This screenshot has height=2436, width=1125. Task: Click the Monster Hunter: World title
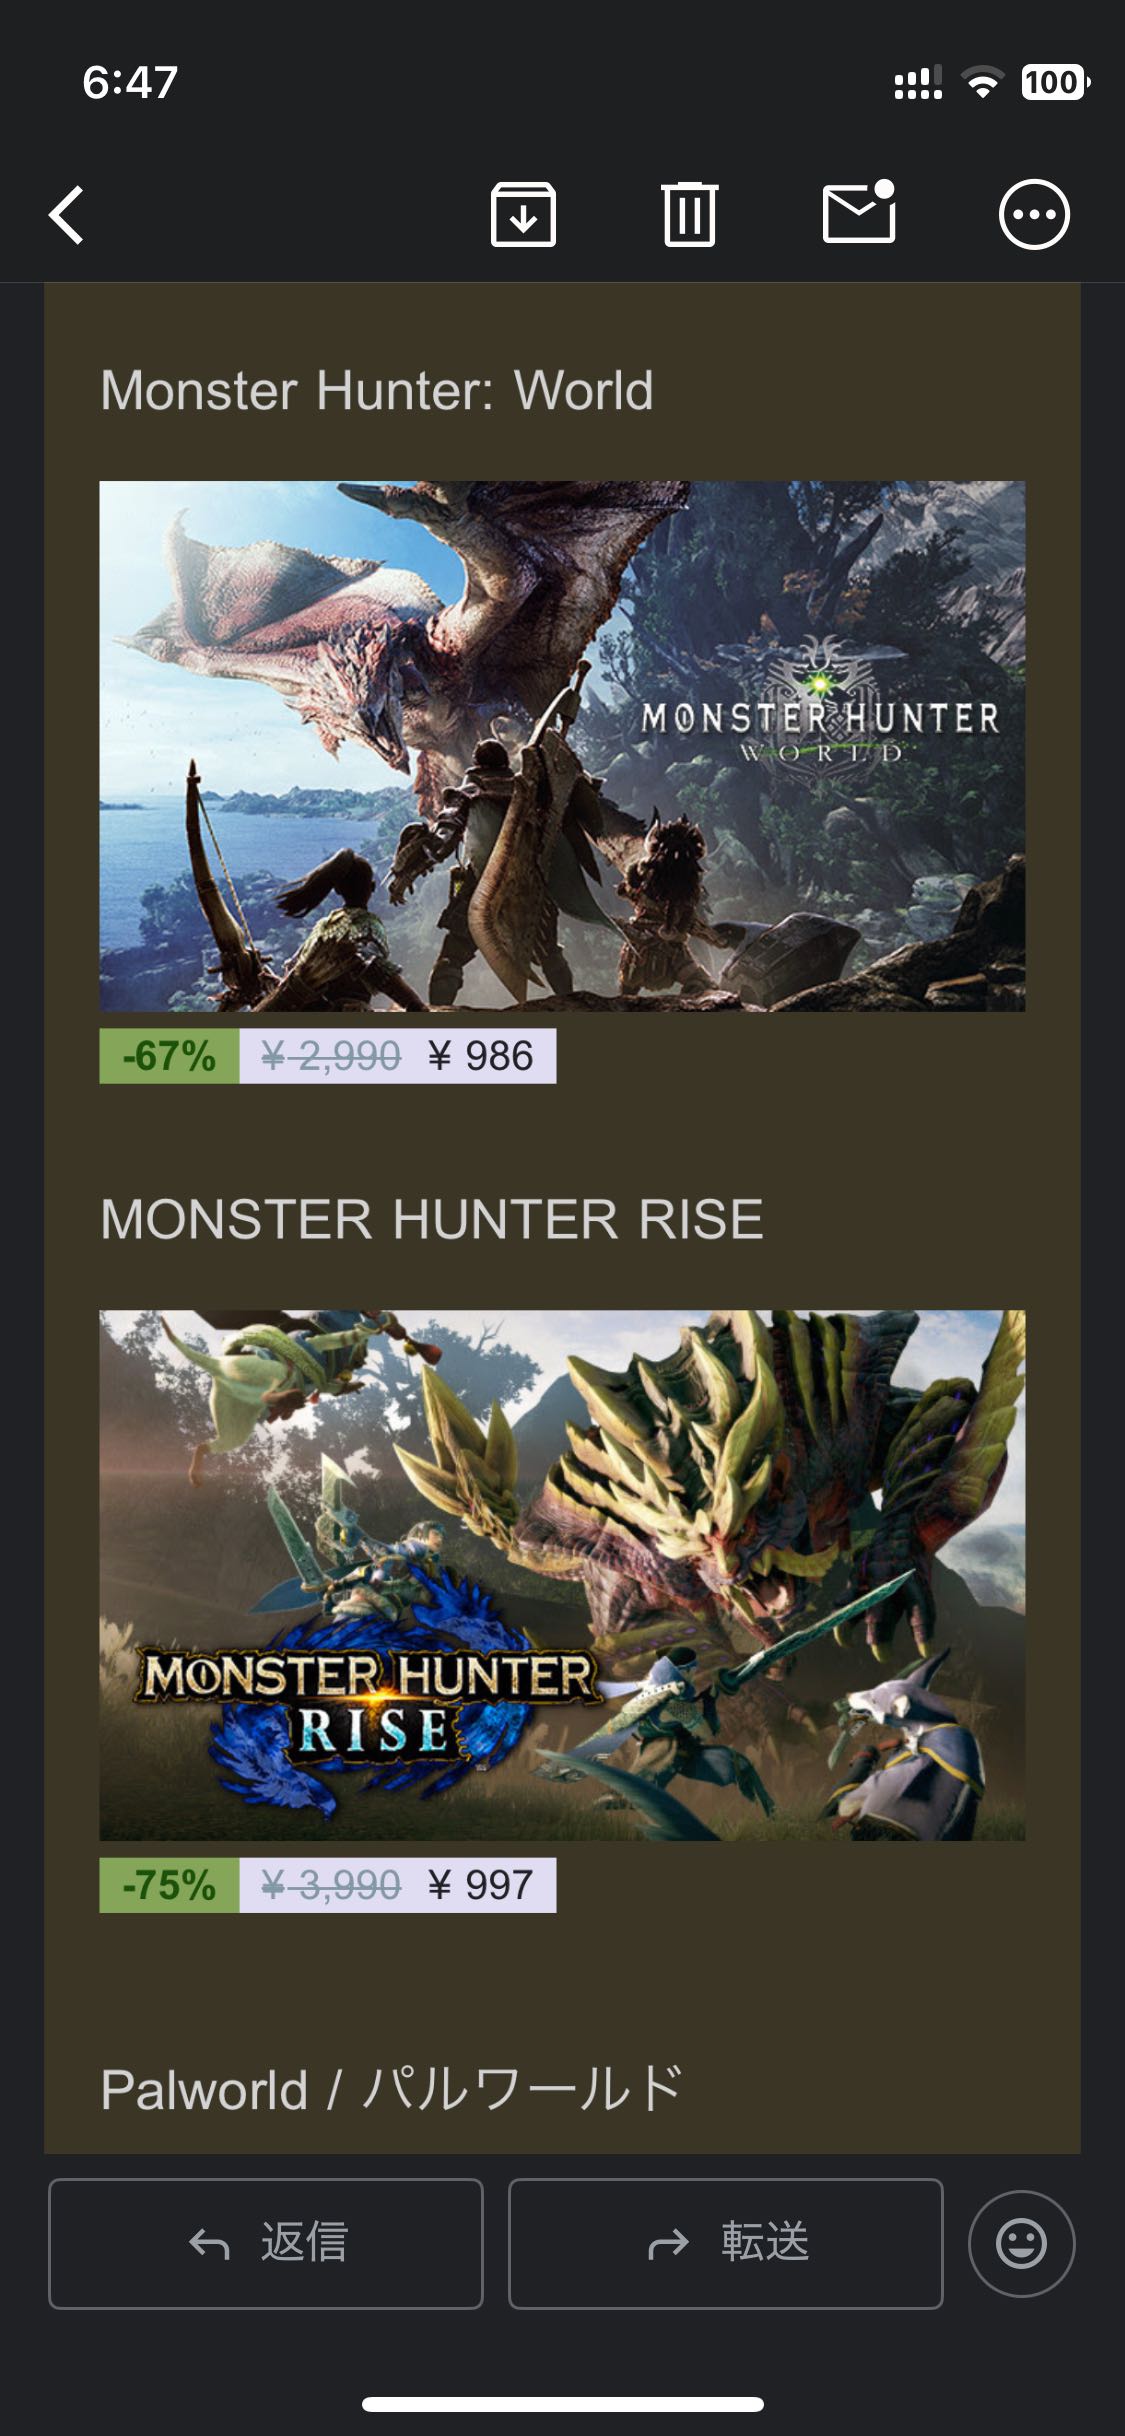coord(377,390)
